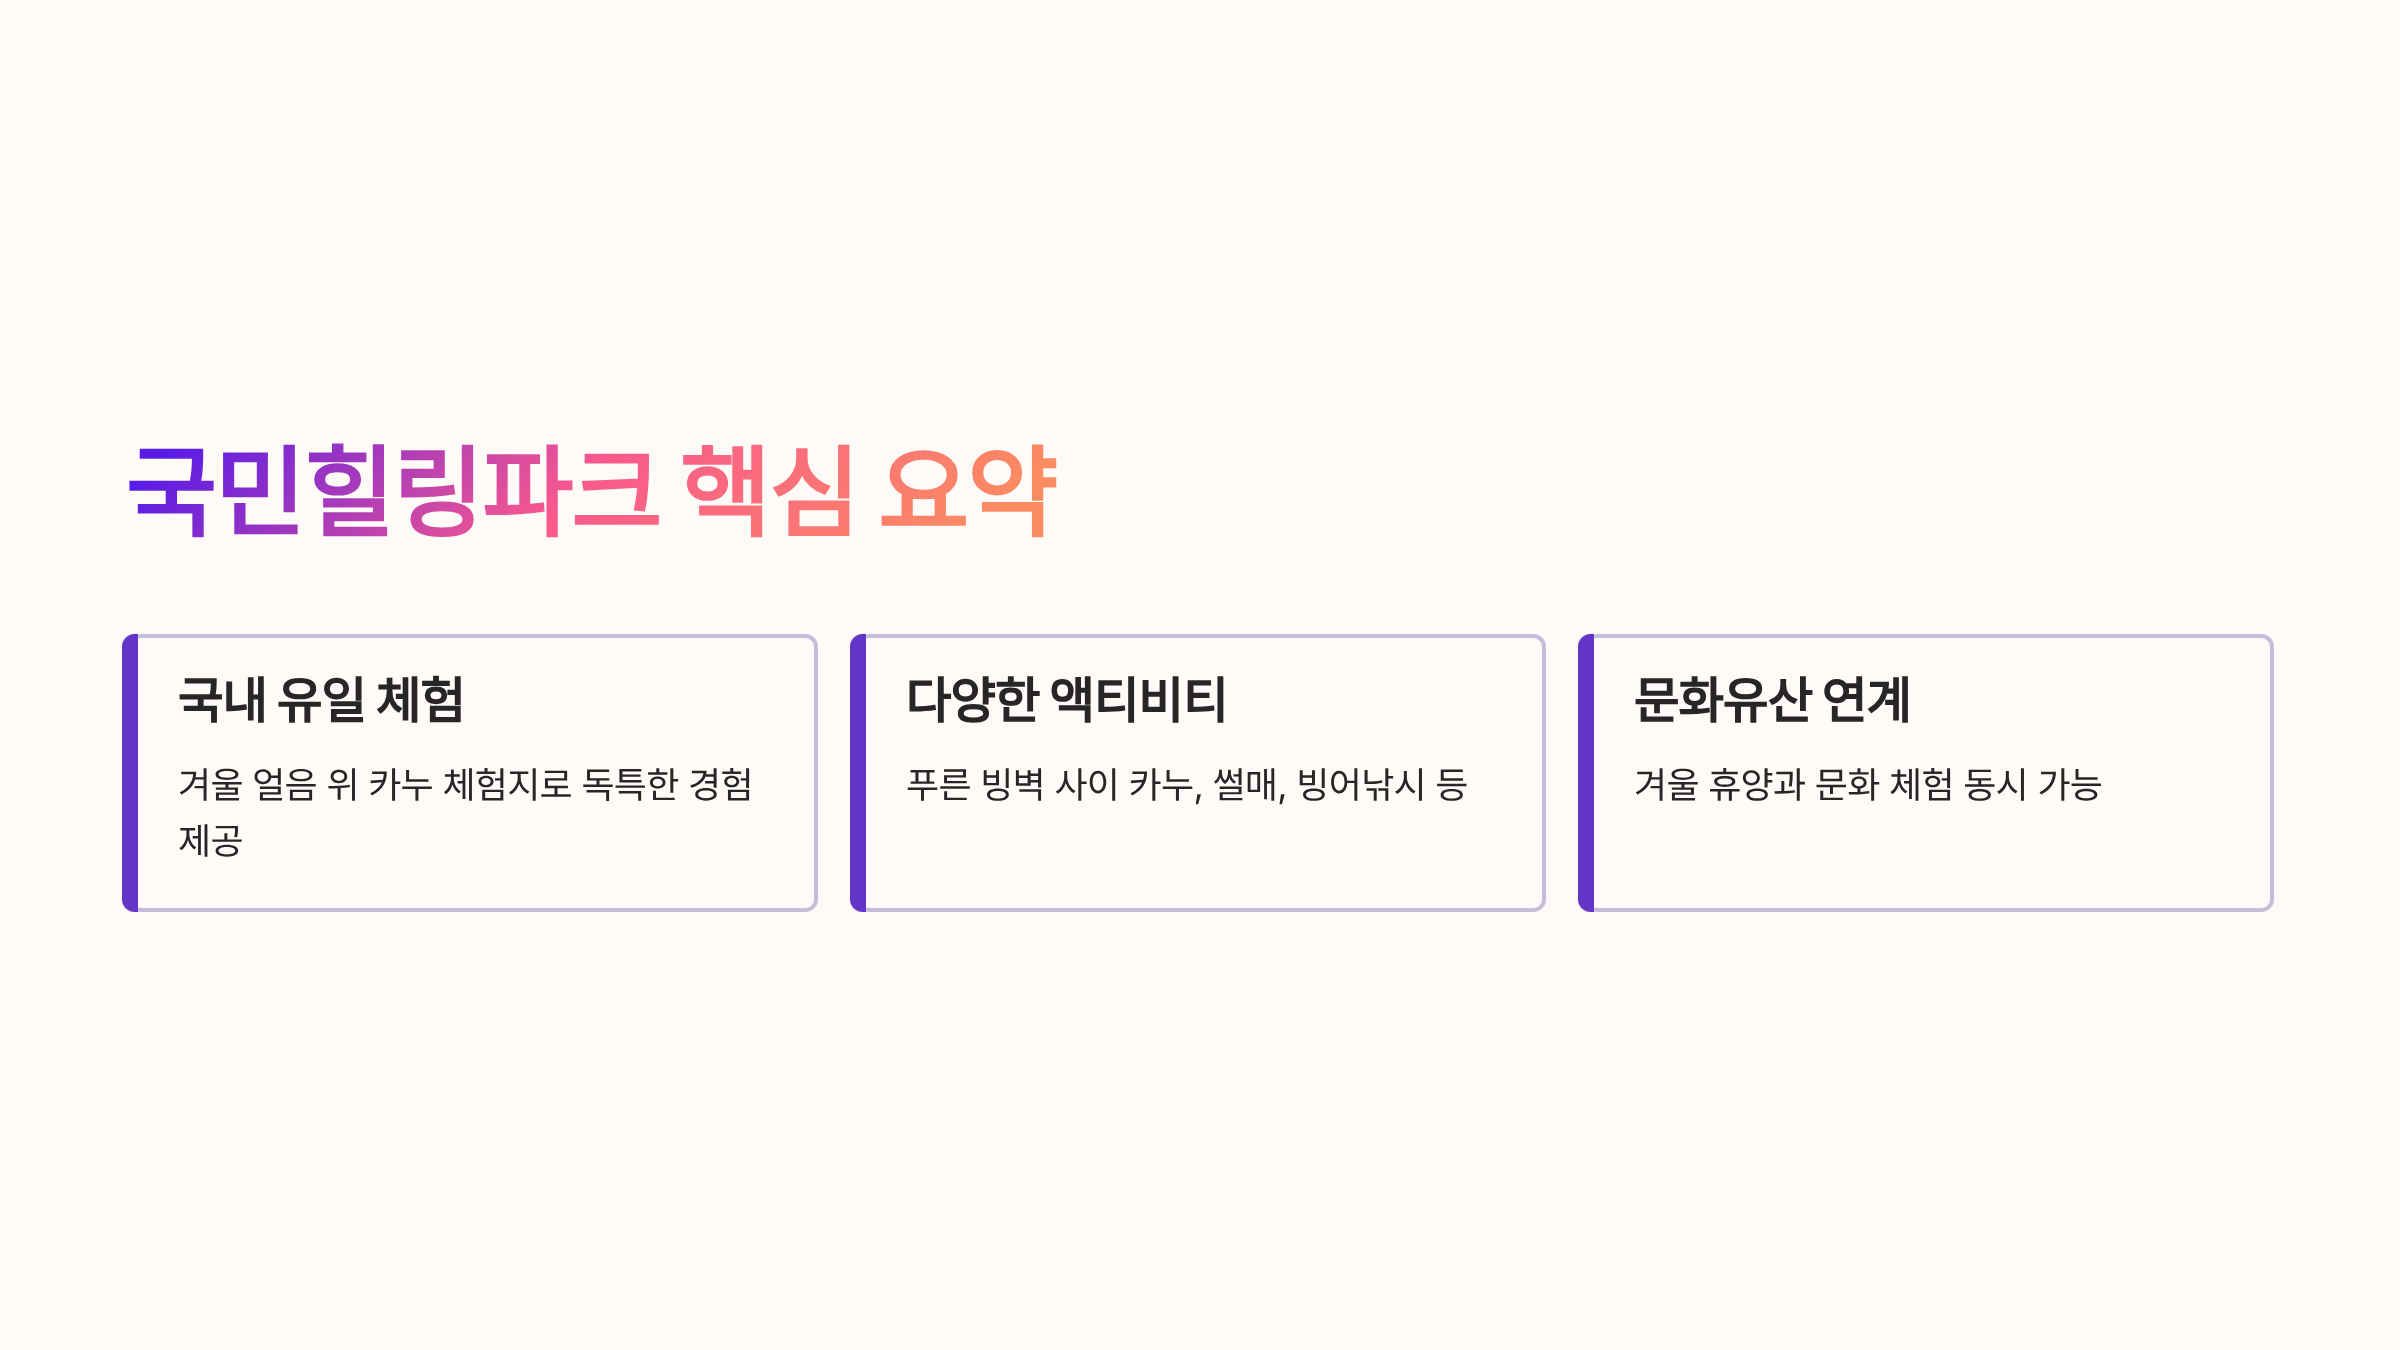Click 동시 가능 text in third card

point(2033,784)
